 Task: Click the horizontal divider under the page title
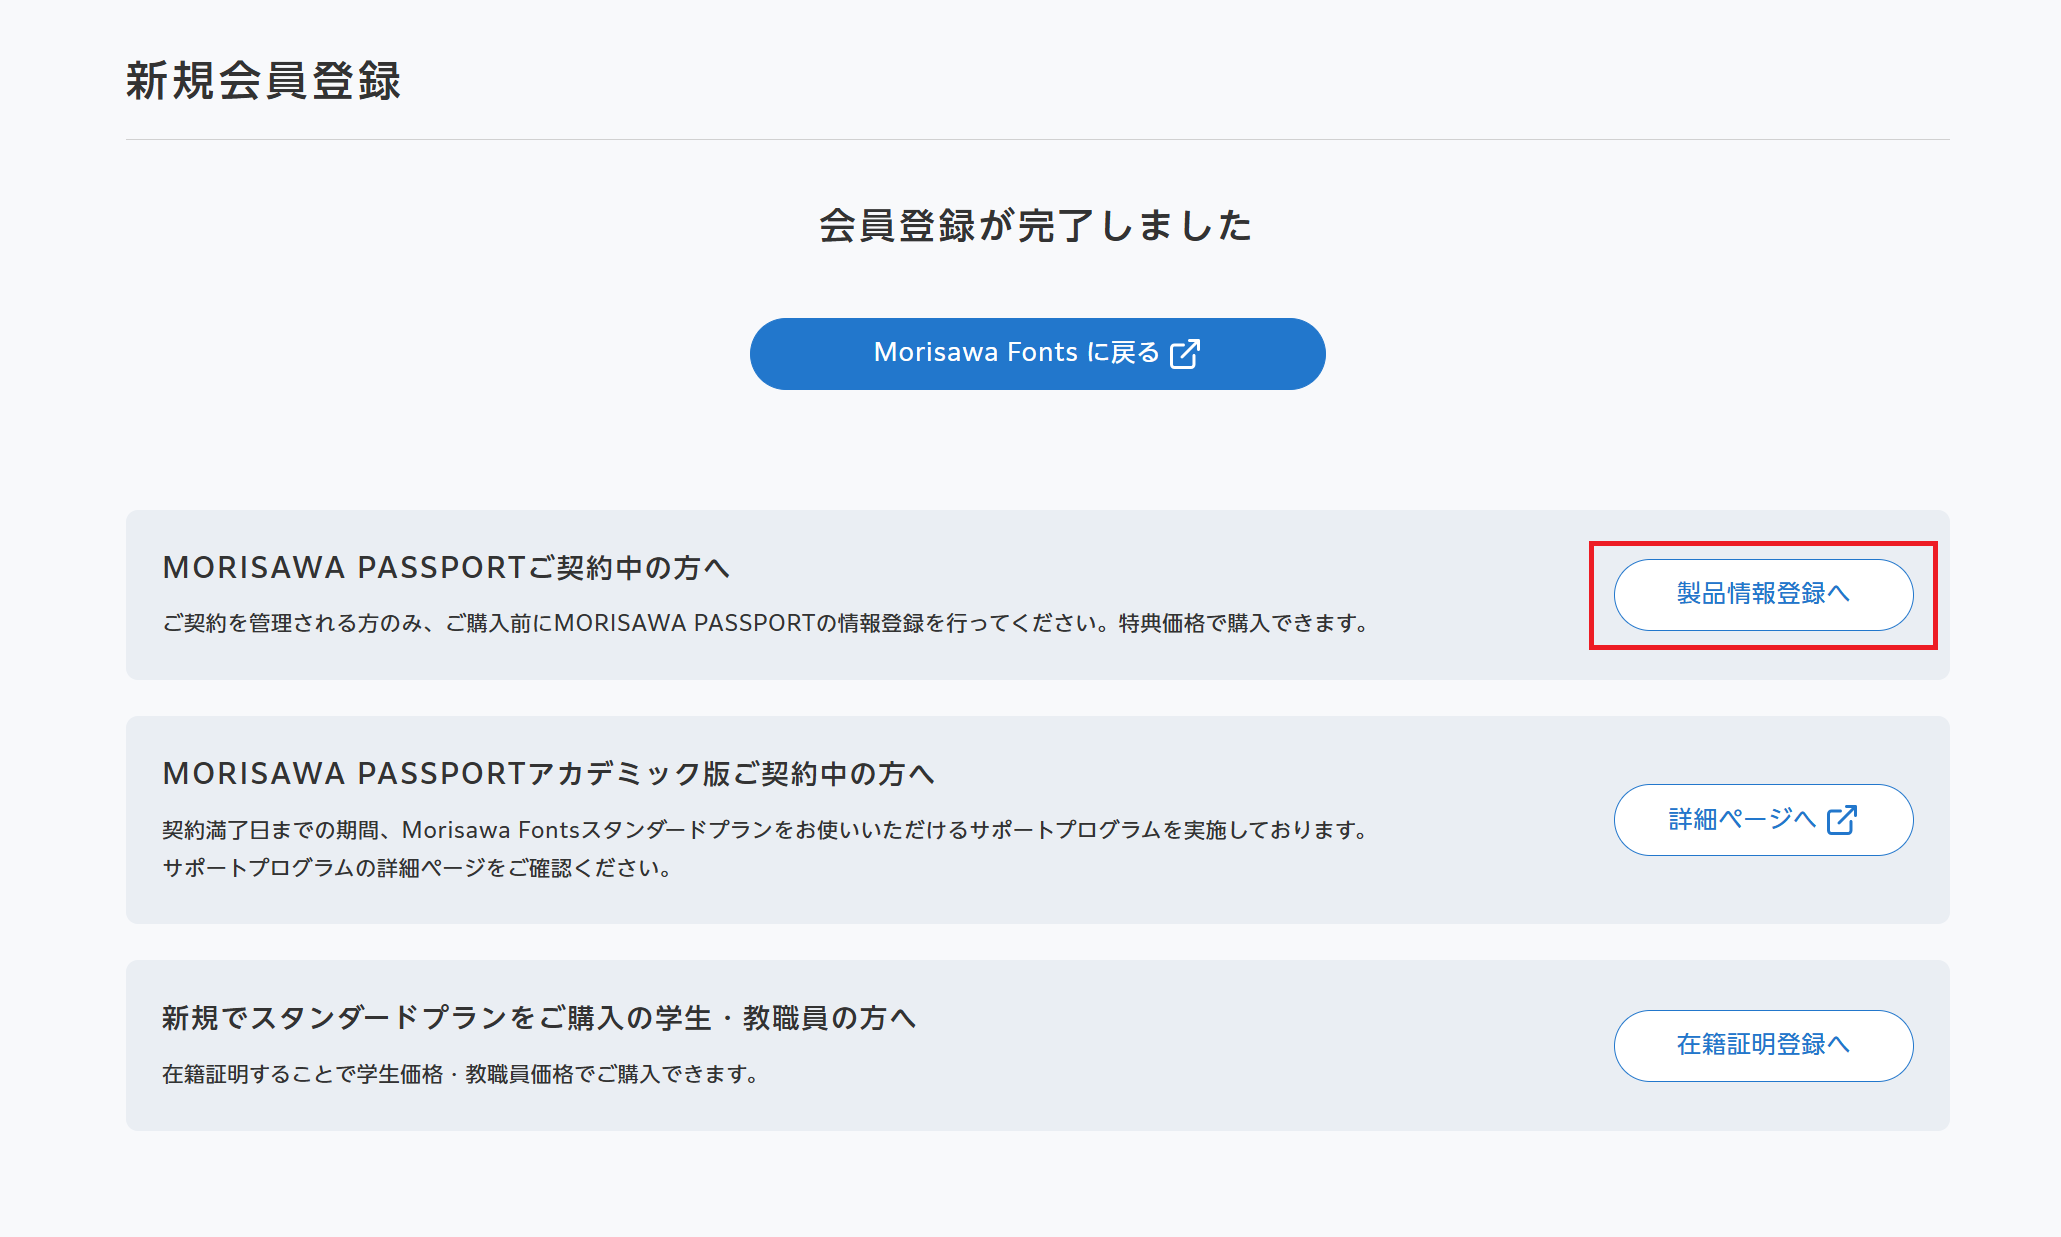[x=1035, y=142]
